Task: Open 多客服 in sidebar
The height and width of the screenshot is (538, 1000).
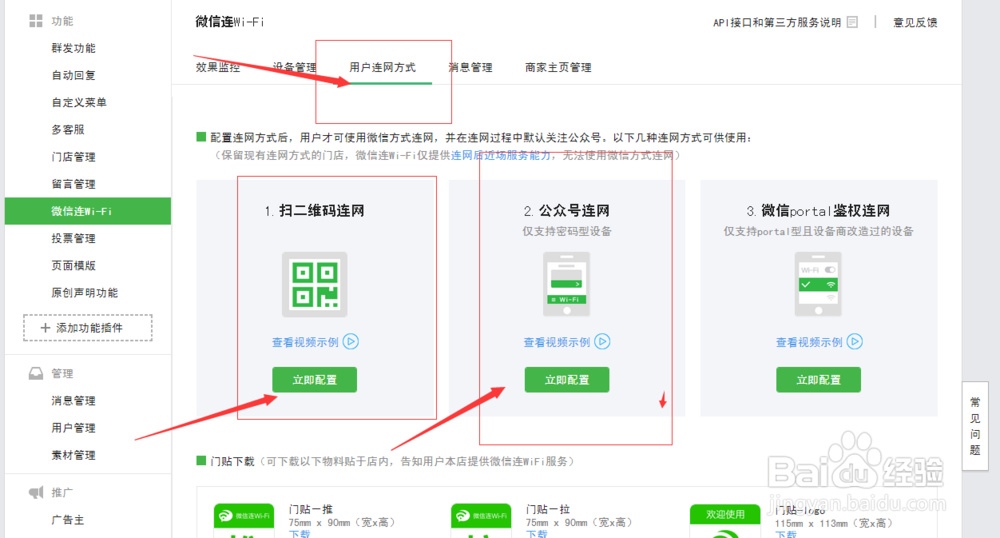Action: 68,129
